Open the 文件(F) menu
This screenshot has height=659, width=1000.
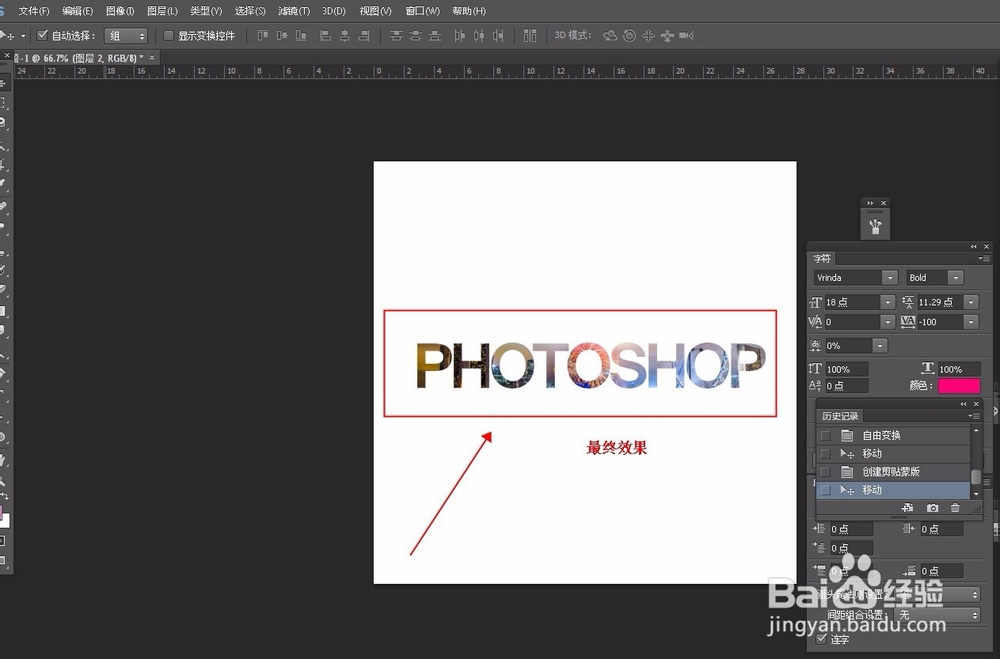[34, 11]
